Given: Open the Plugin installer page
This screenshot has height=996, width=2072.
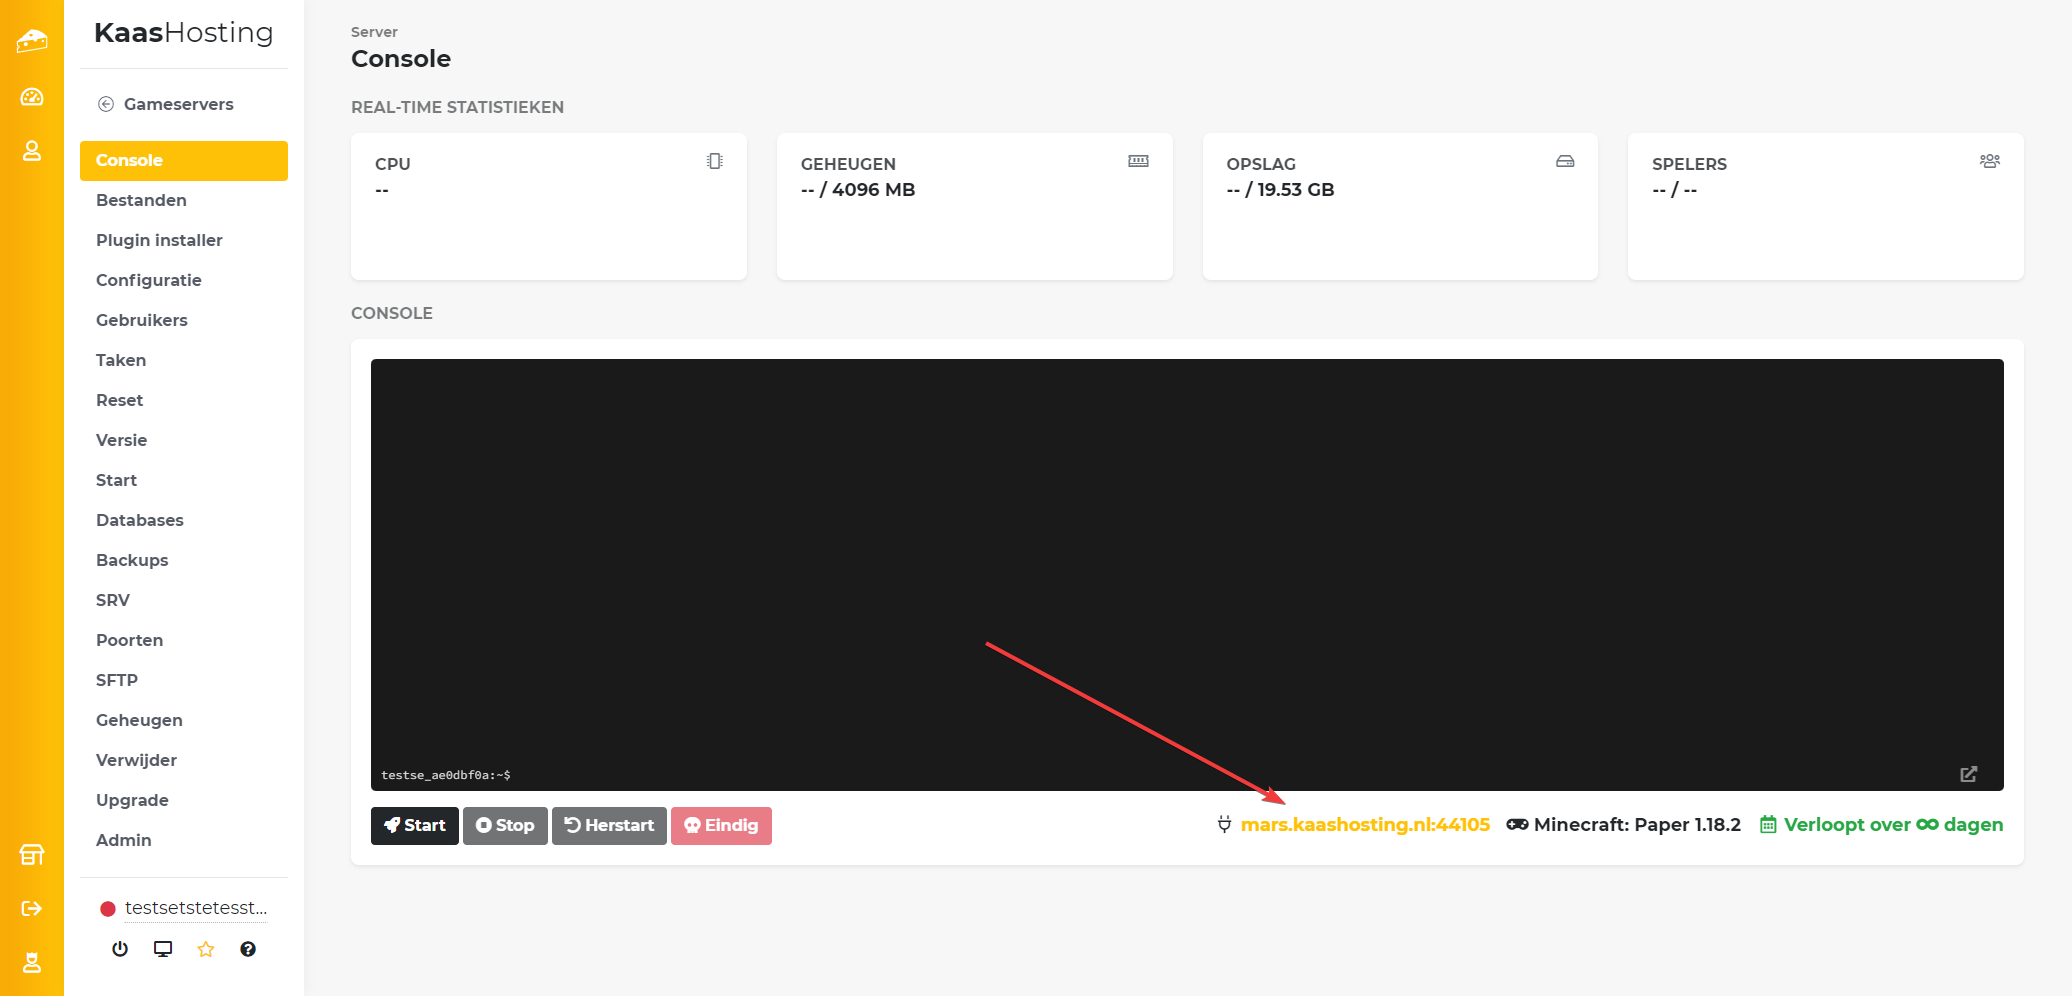Looking at the screenshot, I should point(159,240).
